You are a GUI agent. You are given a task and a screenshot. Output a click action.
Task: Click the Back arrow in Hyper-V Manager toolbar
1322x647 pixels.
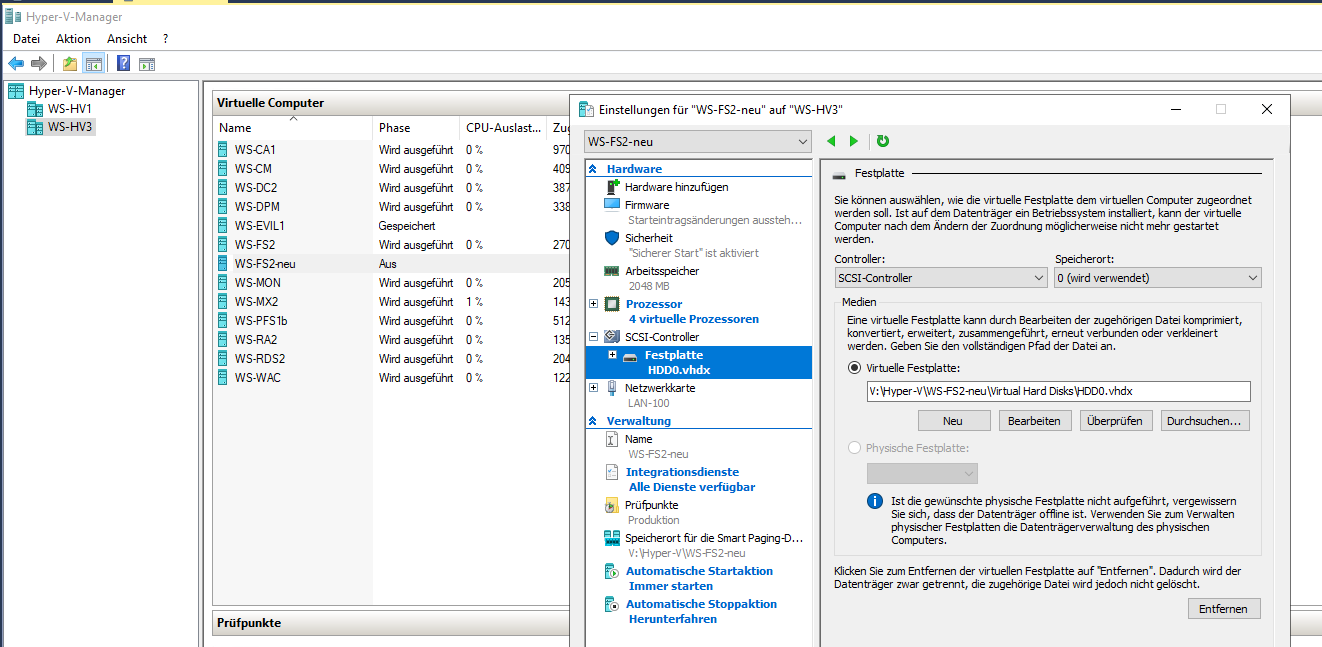point(16,64)
